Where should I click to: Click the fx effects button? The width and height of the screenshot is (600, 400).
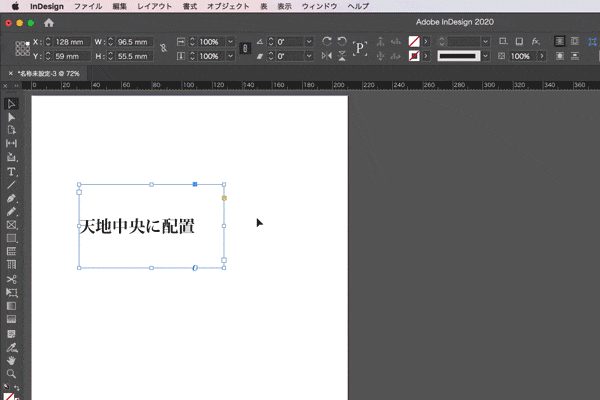[535, 42]
